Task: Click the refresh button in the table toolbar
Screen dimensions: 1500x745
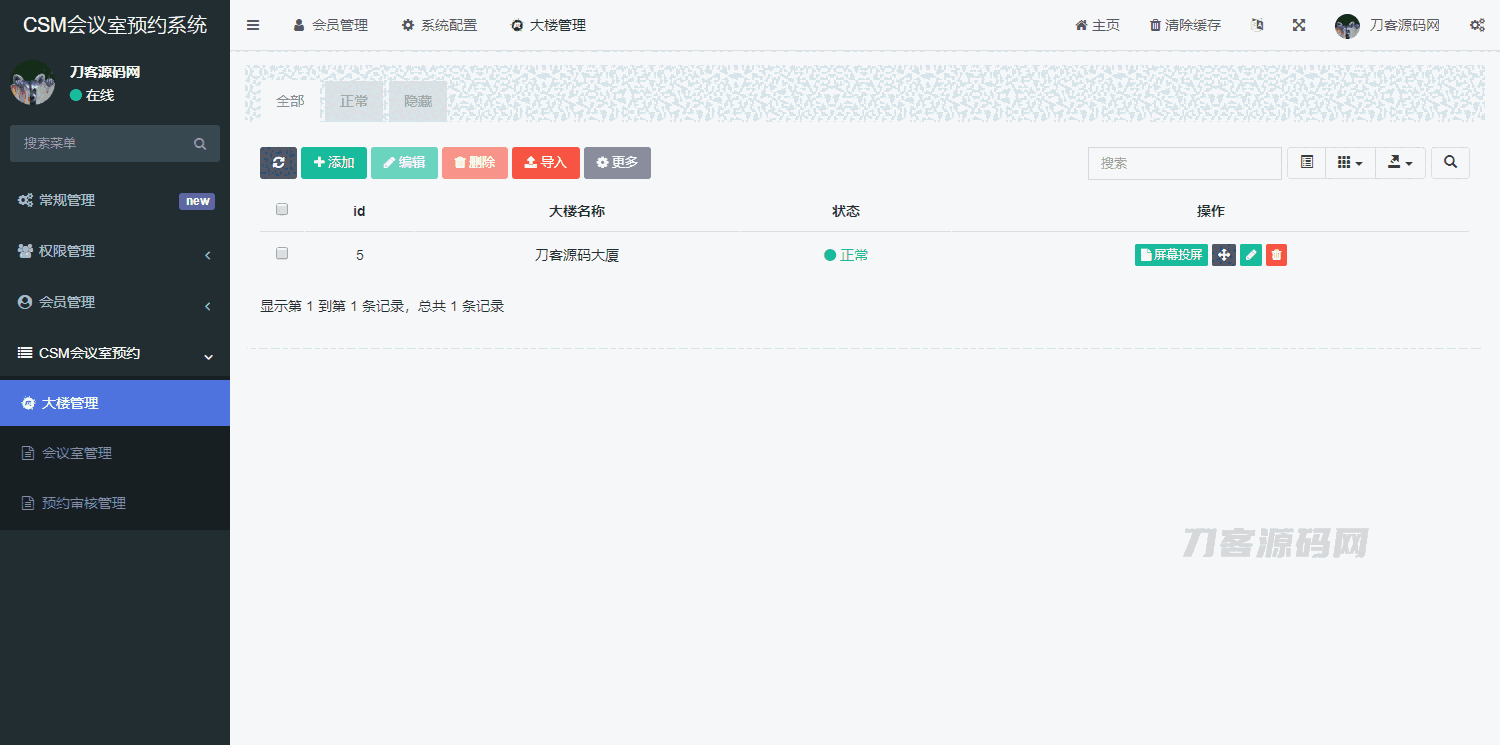Action: (x=278, y=163)
